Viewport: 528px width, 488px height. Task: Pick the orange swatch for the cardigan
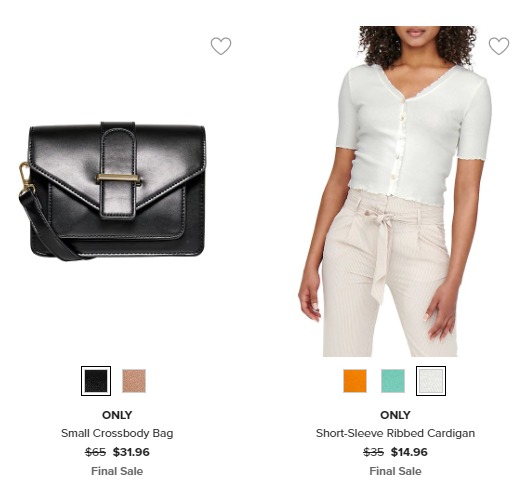(355, 381)
